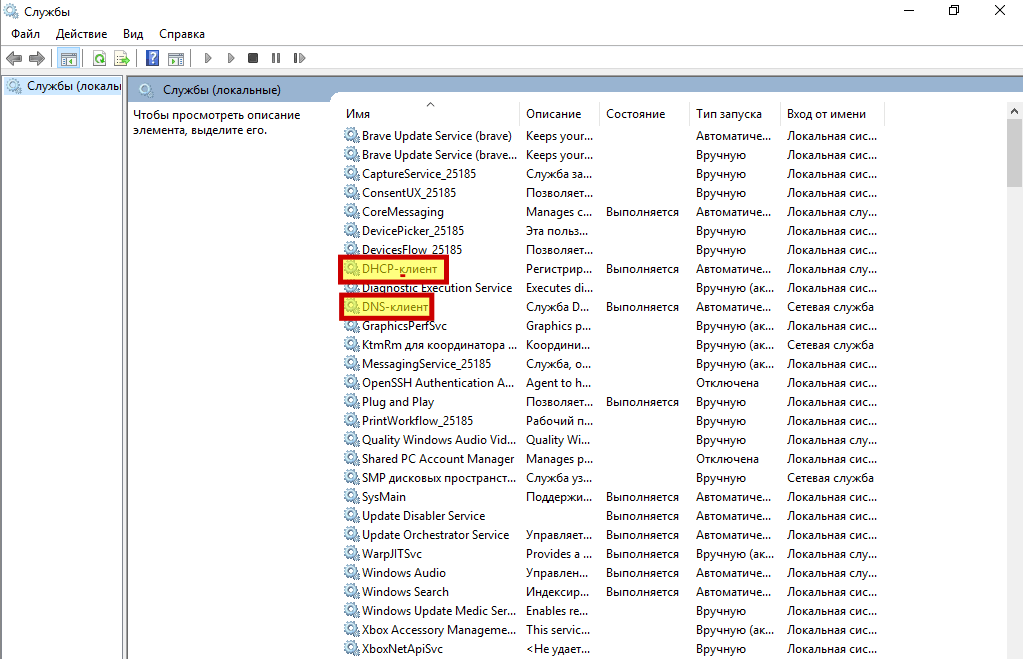Screen dimensions: 1023x659
Task: Toggle the console tree show/hide button
Action: click(x=69, y=59)
